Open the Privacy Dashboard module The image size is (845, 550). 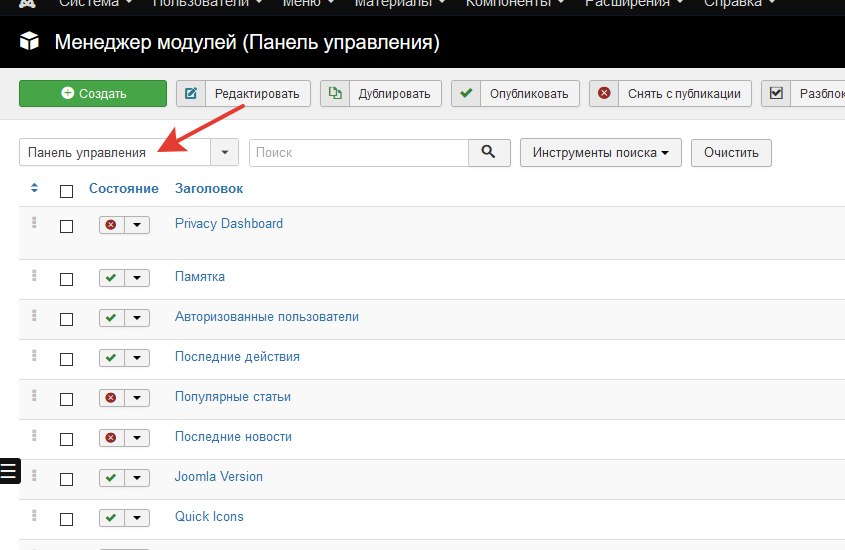228,224
